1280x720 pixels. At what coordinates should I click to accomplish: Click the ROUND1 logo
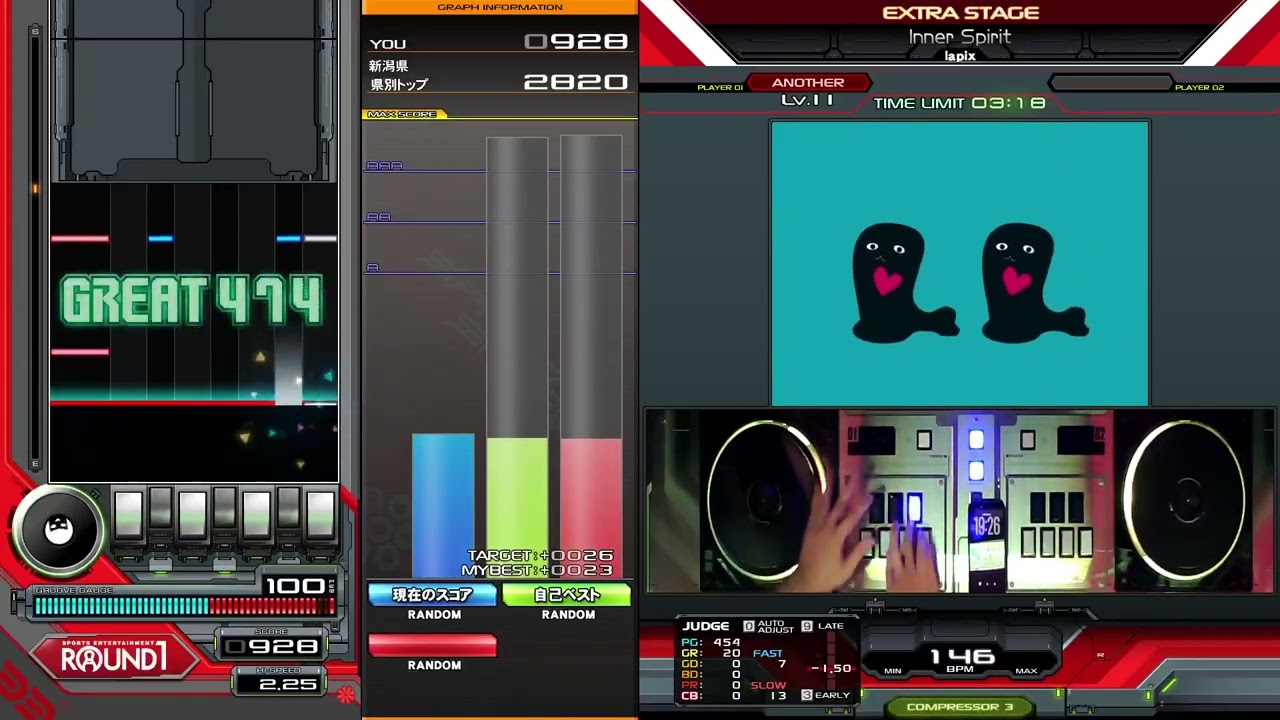pyautogui.click(x=113, y=659)
